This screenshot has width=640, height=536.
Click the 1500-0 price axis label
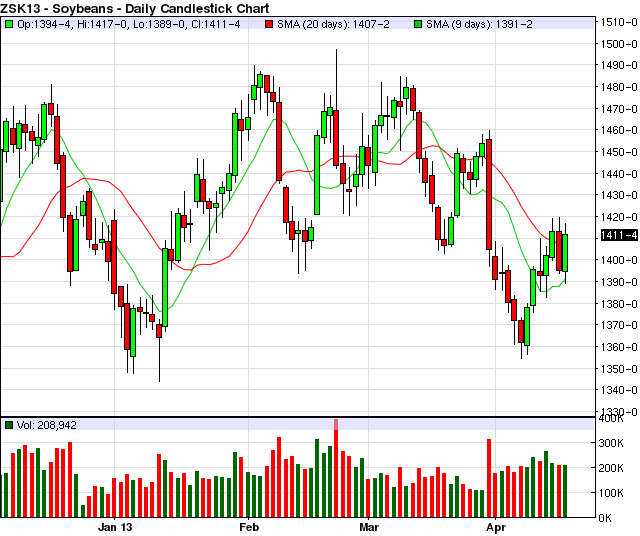point(619,44)
